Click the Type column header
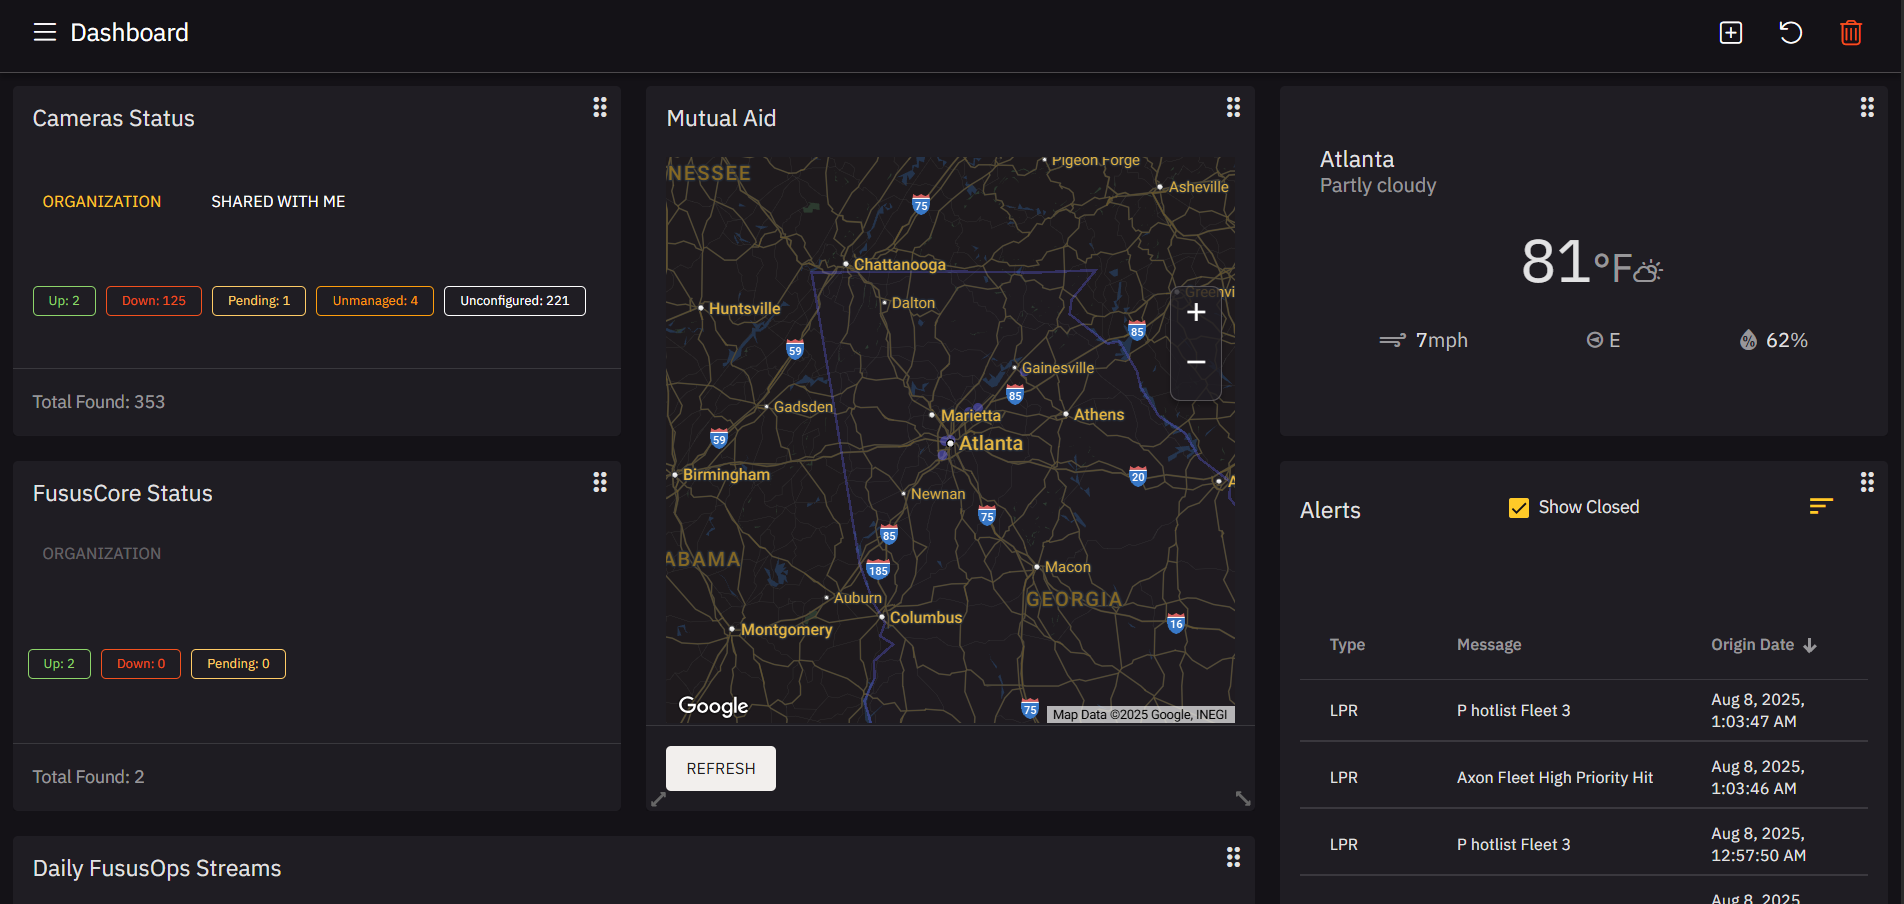This screenshot has width=1904, height=904. point(1347,645)
